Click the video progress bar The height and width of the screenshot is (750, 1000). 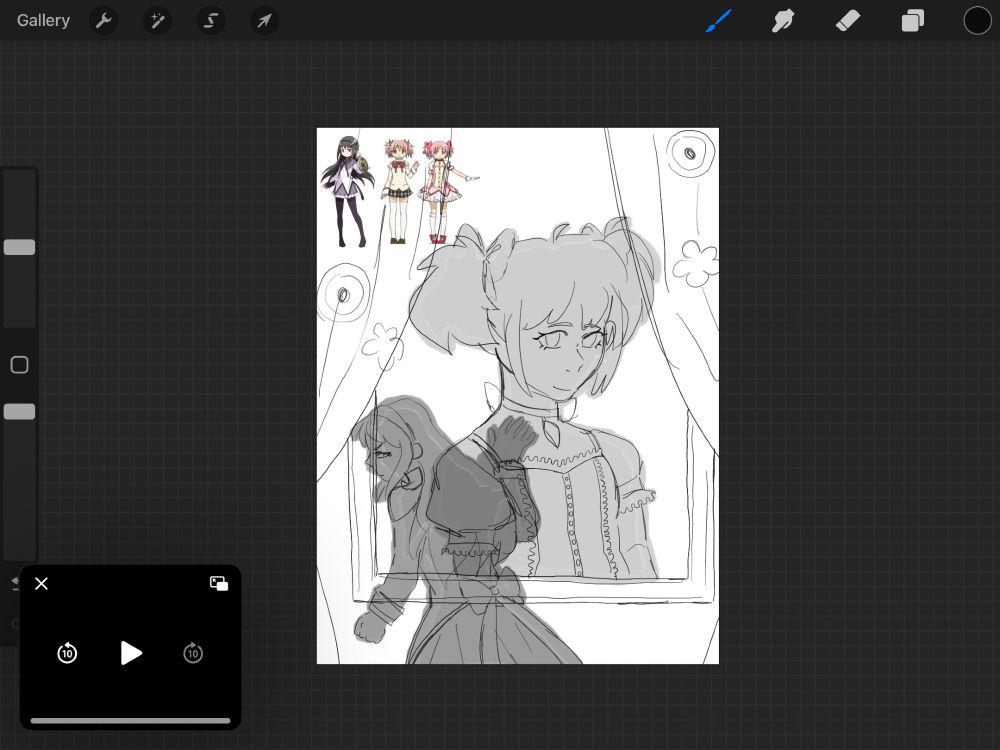(131, 721)
